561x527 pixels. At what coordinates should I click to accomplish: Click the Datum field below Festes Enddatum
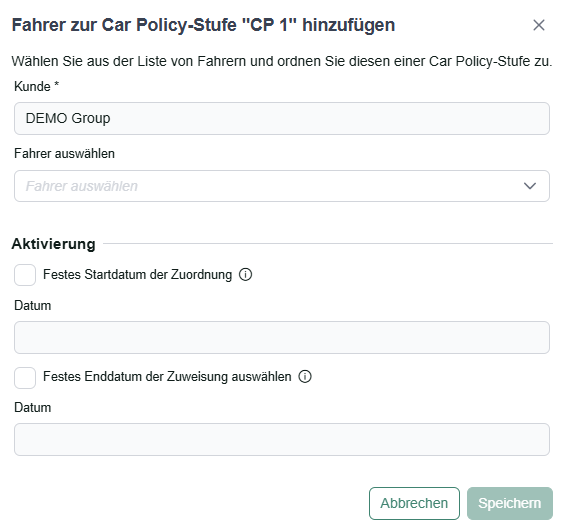[282, 439]
